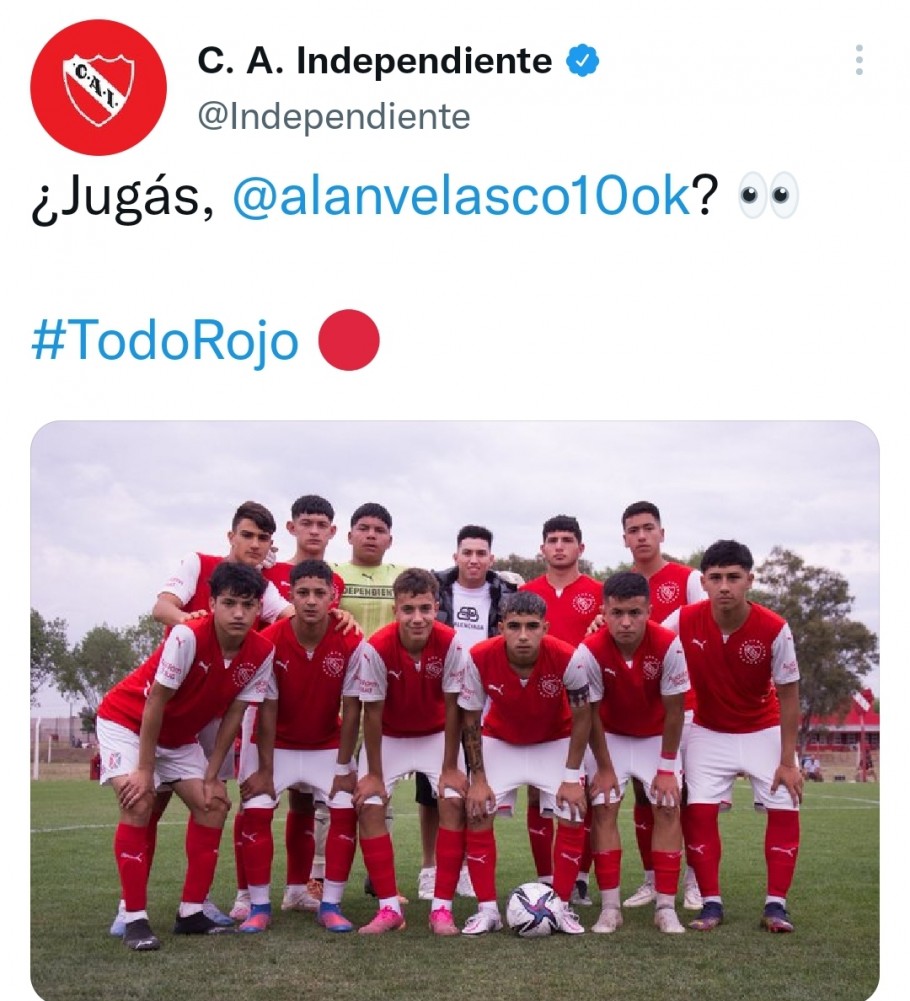910x1001 pixels.
Task: Click the red circle emoji beside #TodoRojo
Action: (349, 340)
